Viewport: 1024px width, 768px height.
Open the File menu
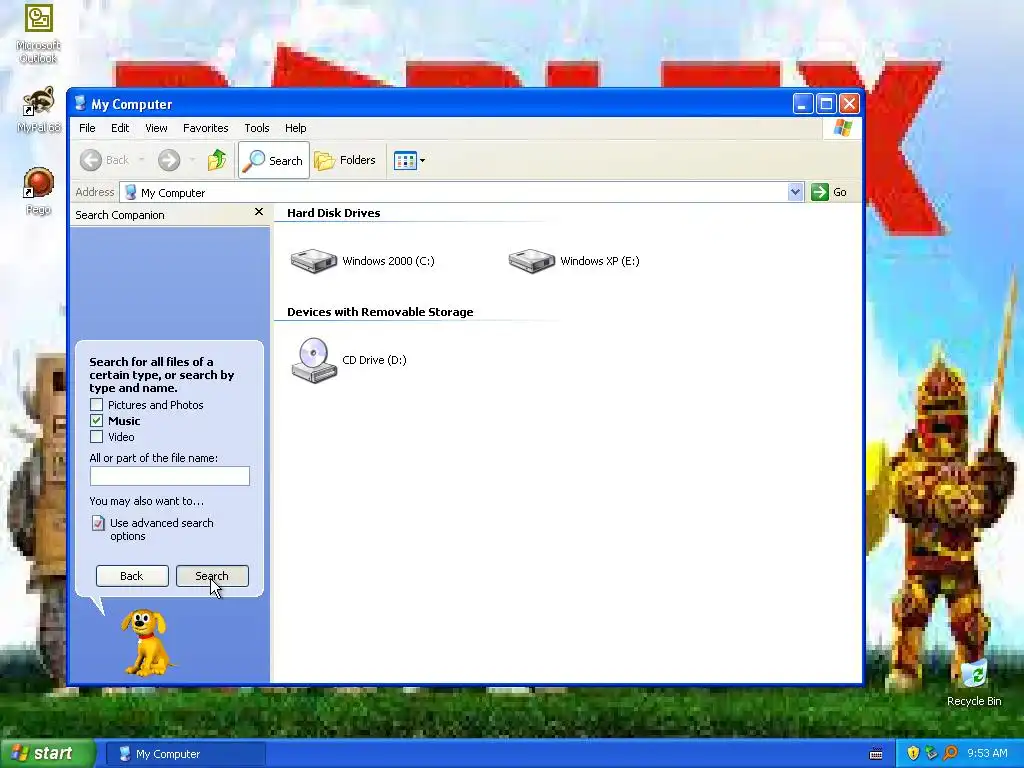tap(88, 128)
